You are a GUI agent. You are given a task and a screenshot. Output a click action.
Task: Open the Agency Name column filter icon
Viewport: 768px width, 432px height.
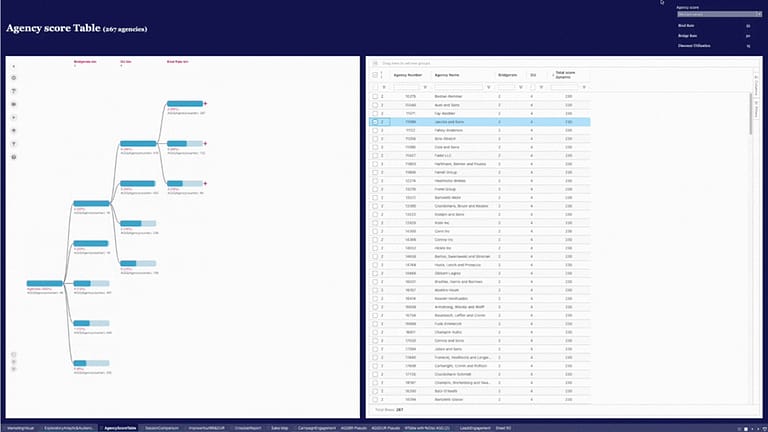tap(488, 87)
